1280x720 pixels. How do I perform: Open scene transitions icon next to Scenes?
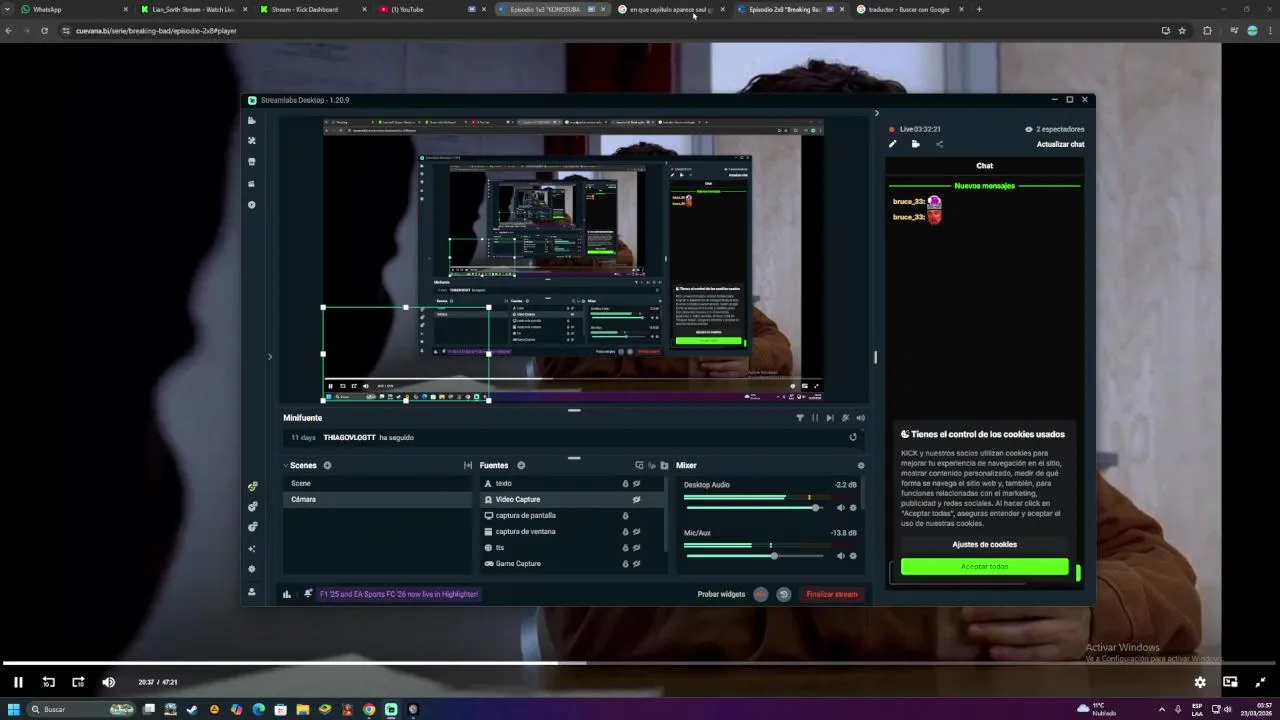point(468,465)
